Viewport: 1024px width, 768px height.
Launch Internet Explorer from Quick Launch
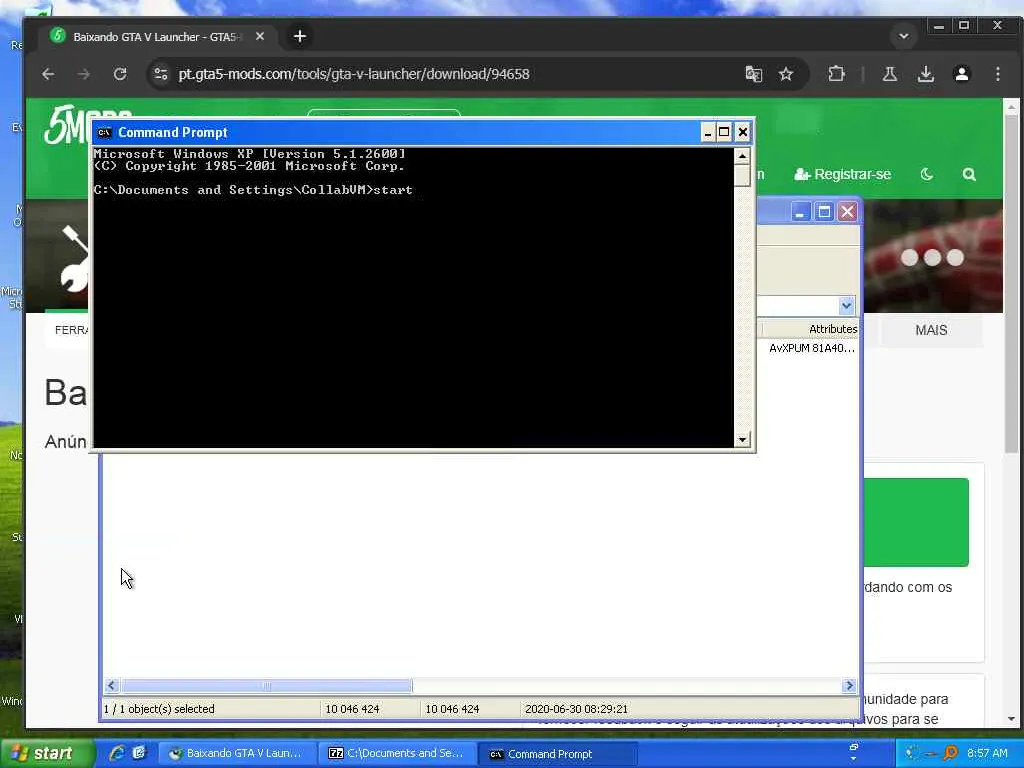(x=117, y=753)
